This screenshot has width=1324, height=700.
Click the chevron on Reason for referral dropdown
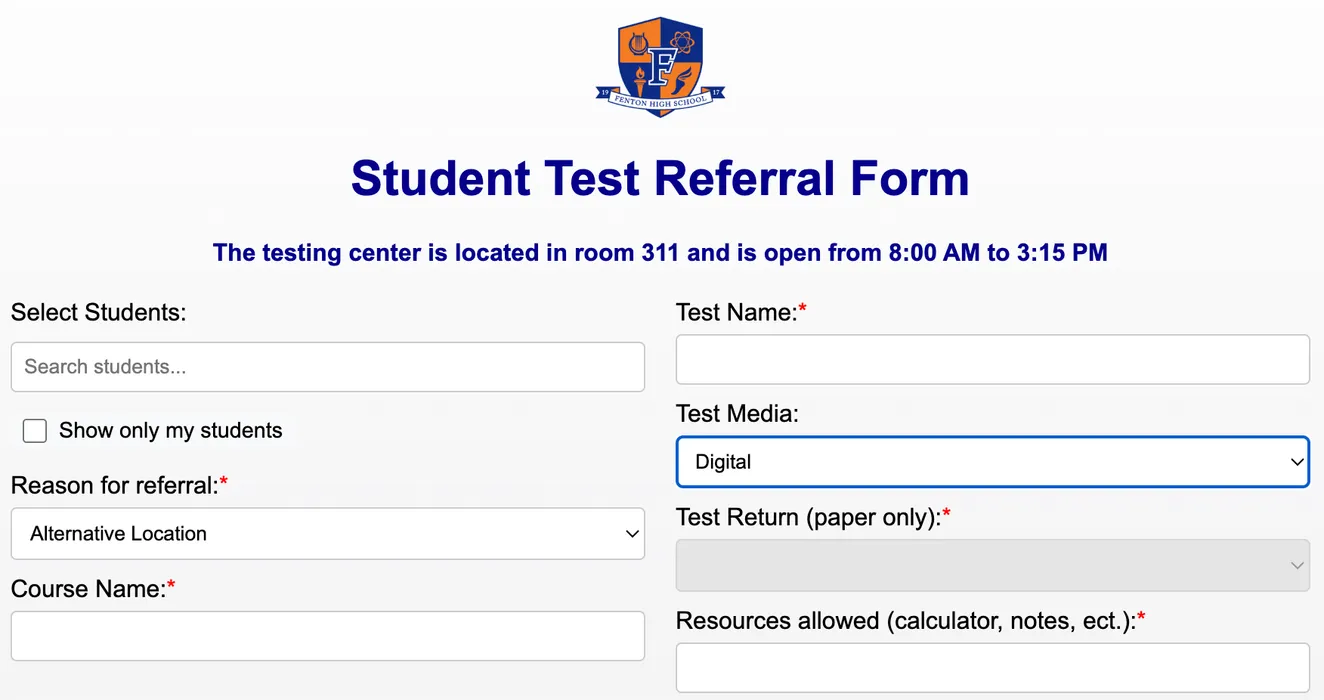click(x=632, y=534)
